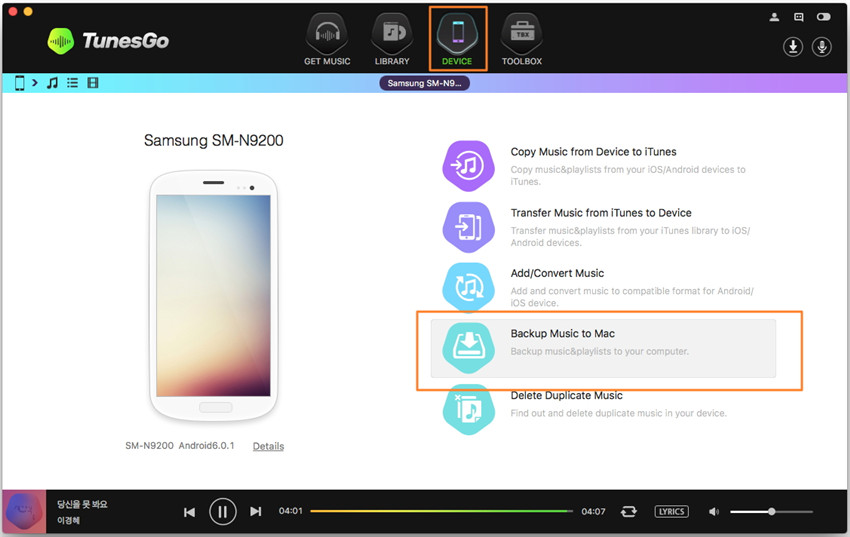Image resolution: width=850 pixels, height=537 pixels.
Task: Click the playing song title '당신을 못 봐요'
Action: point(82,504)
